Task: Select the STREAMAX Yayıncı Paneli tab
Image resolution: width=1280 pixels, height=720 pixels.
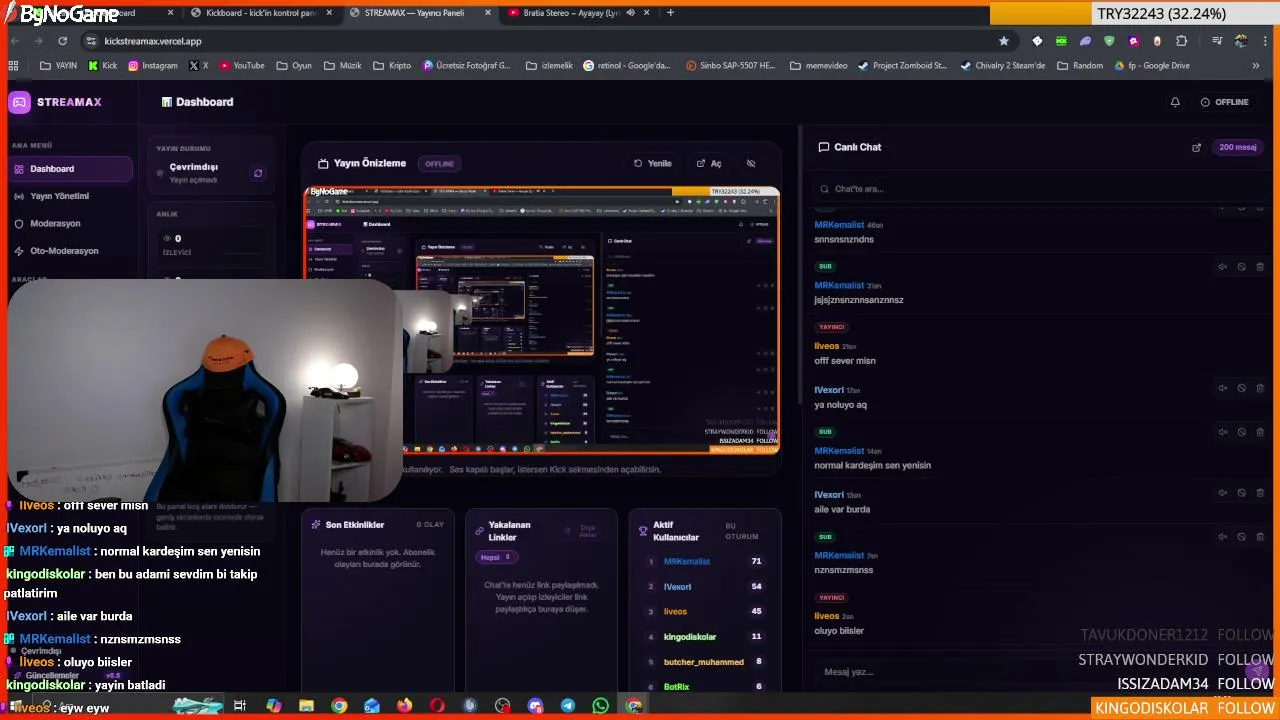Action: click(420, 13)
